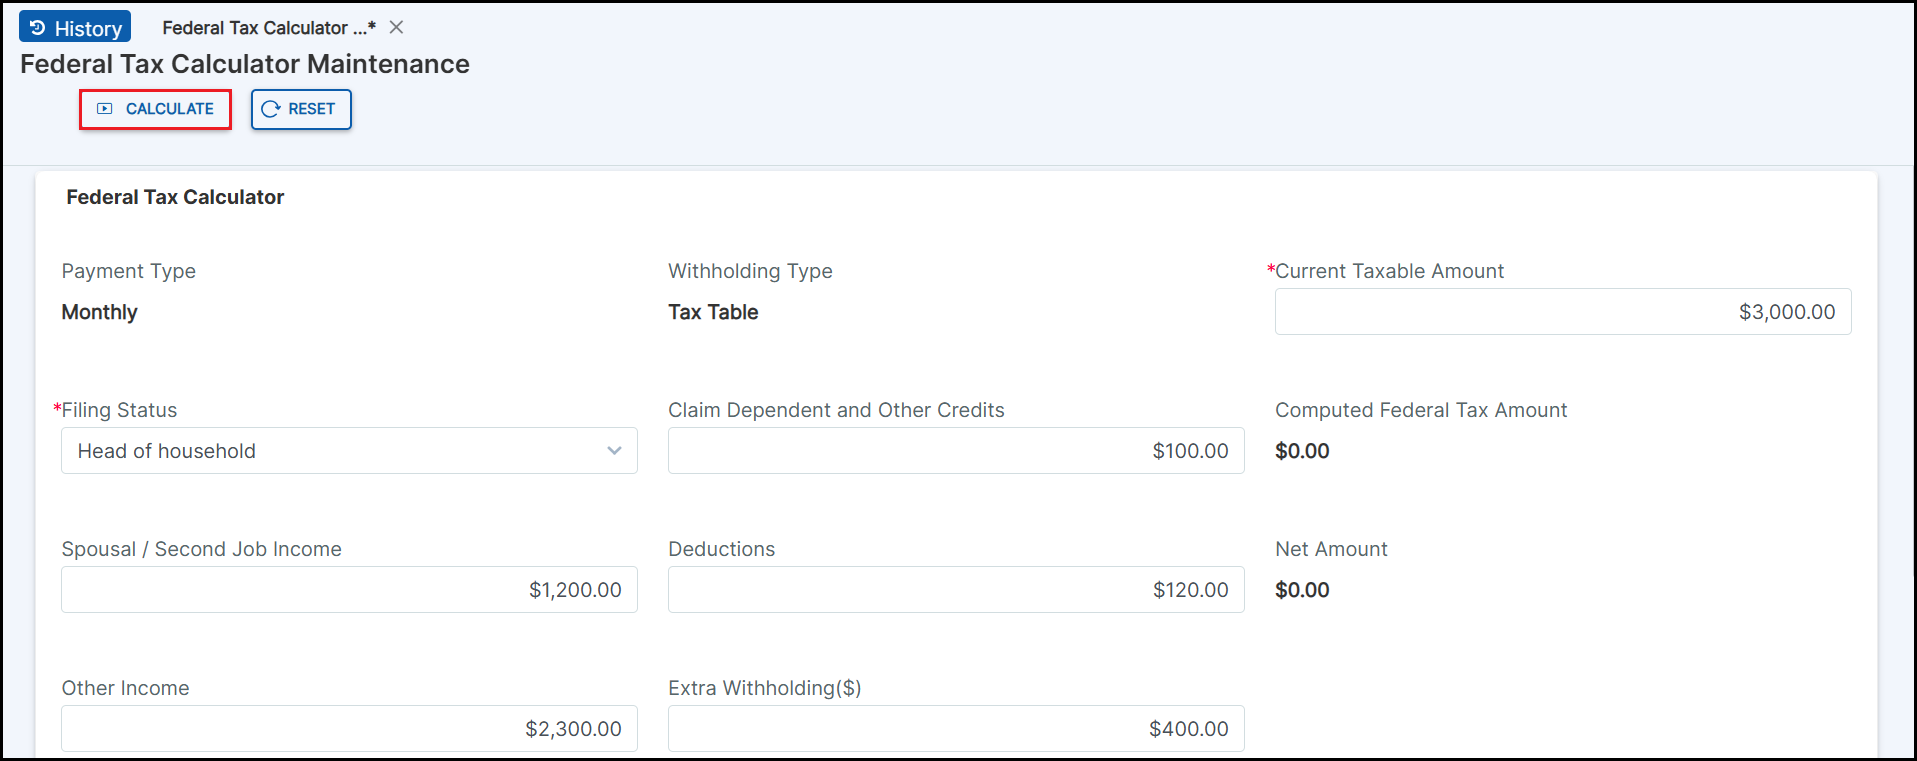1917x761 pixels.
Task: Focus the Current Taxable Amount field
Action: (1562, 312)
